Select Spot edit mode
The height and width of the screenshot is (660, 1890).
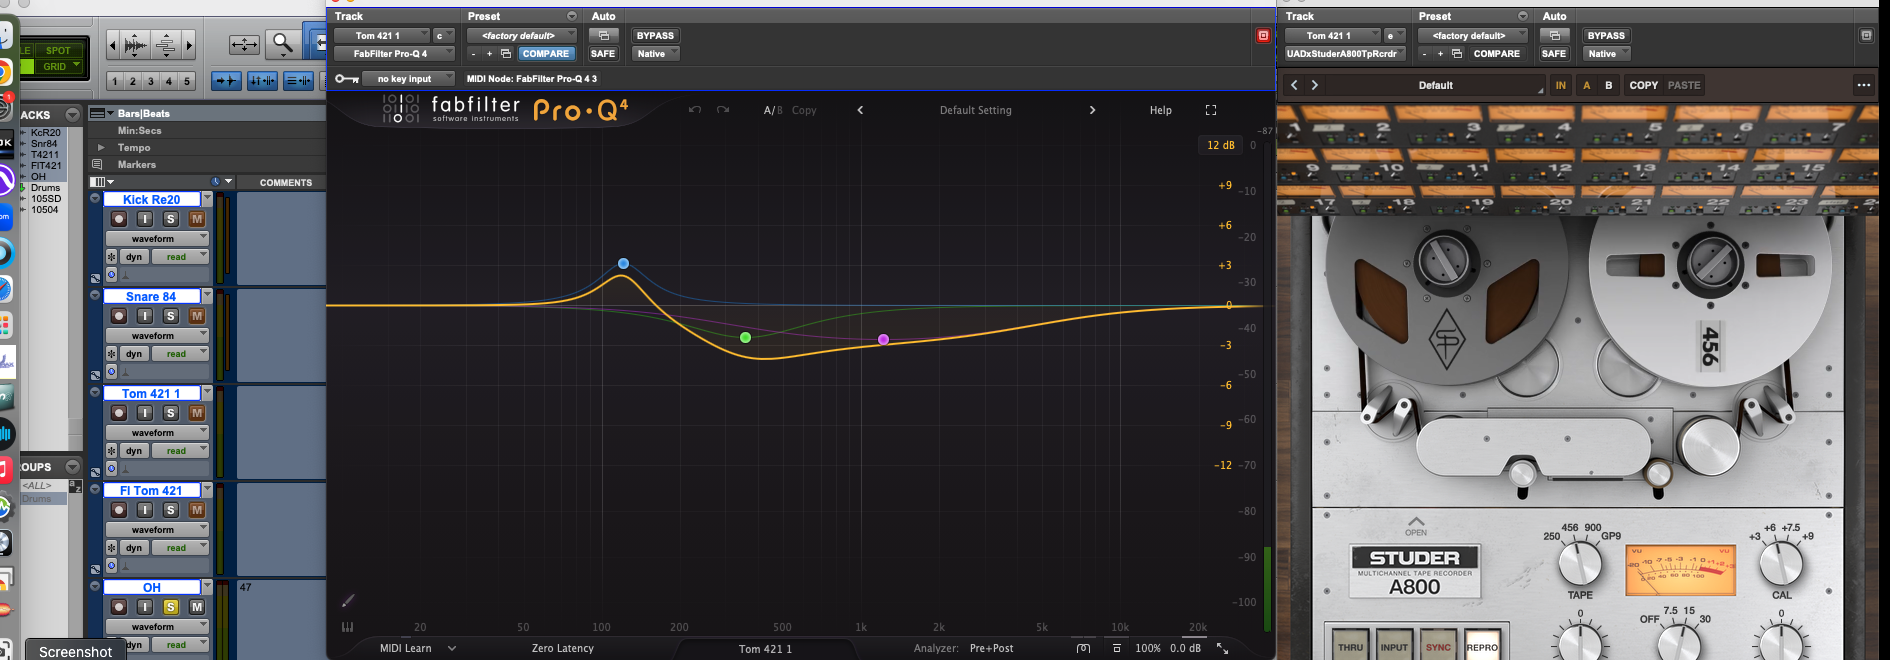click(x=58, y=50)
